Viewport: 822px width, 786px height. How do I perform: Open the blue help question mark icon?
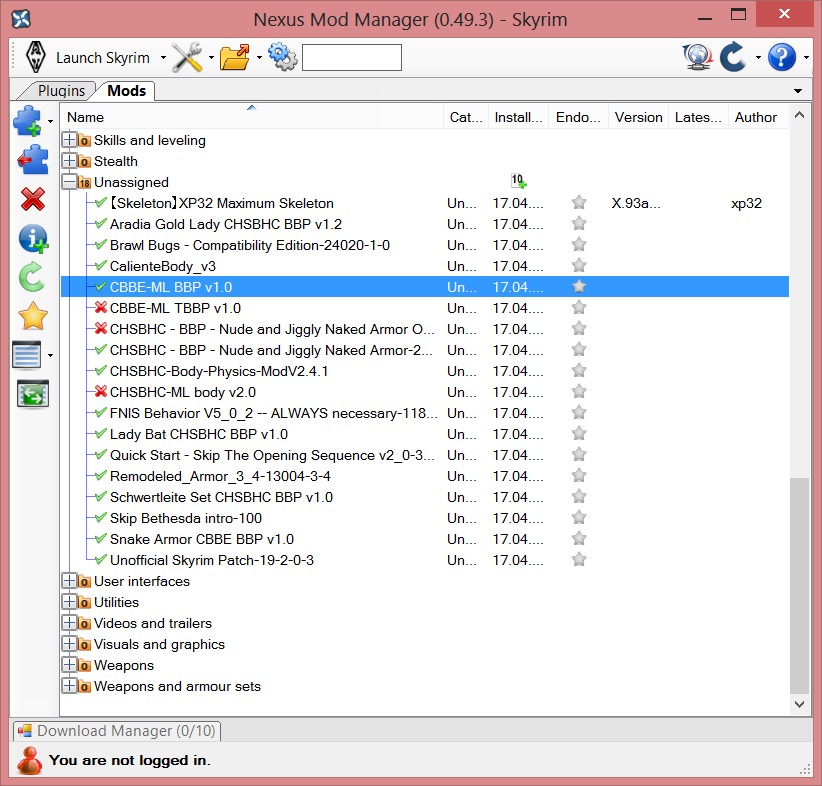tap(781, 57)
